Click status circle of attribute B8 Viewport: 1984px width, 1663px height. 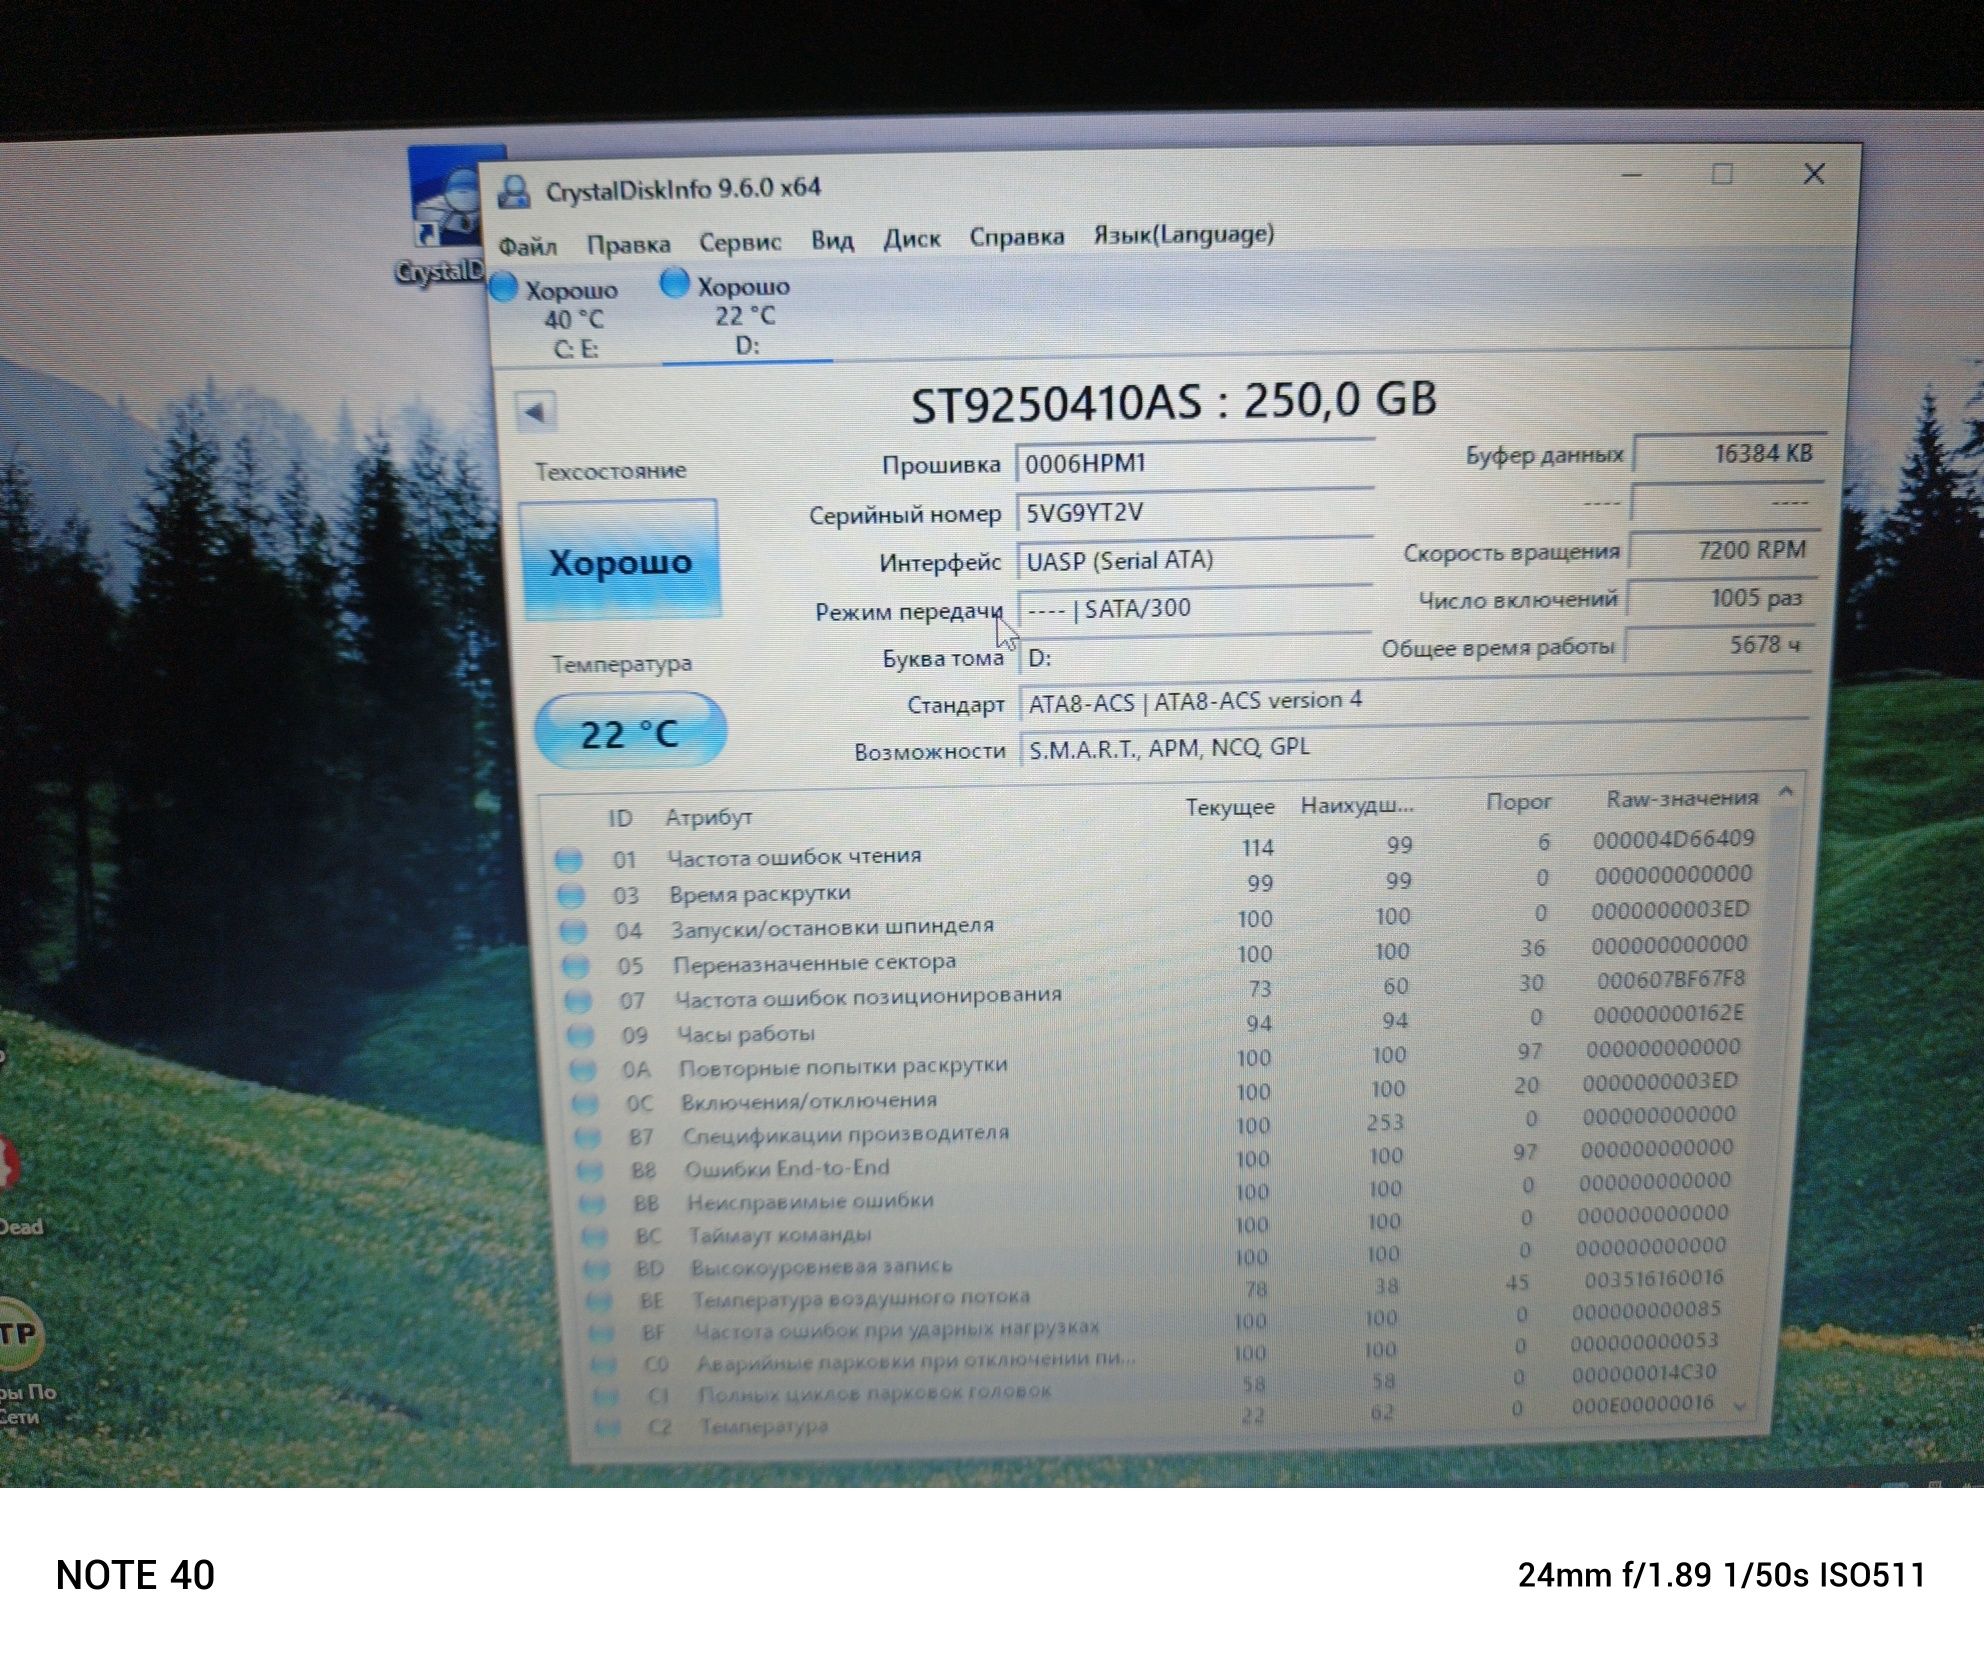coord(590,1170)
